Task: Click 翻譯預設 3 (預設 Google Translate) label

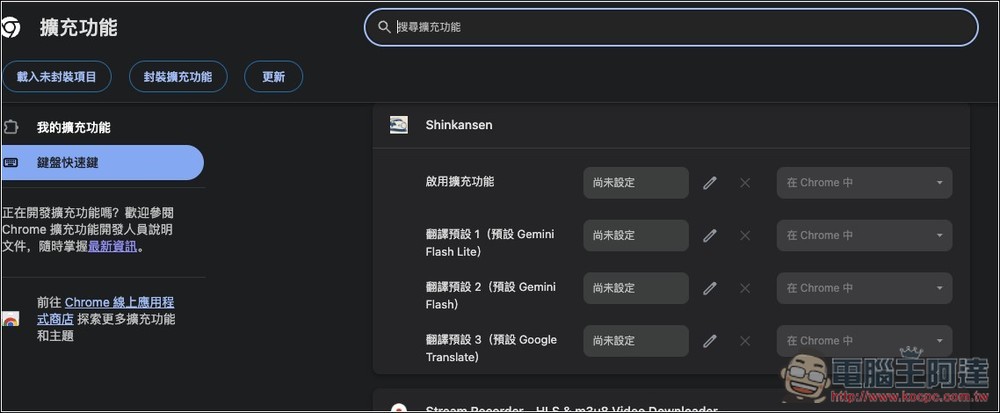Action: pos(491,349)
